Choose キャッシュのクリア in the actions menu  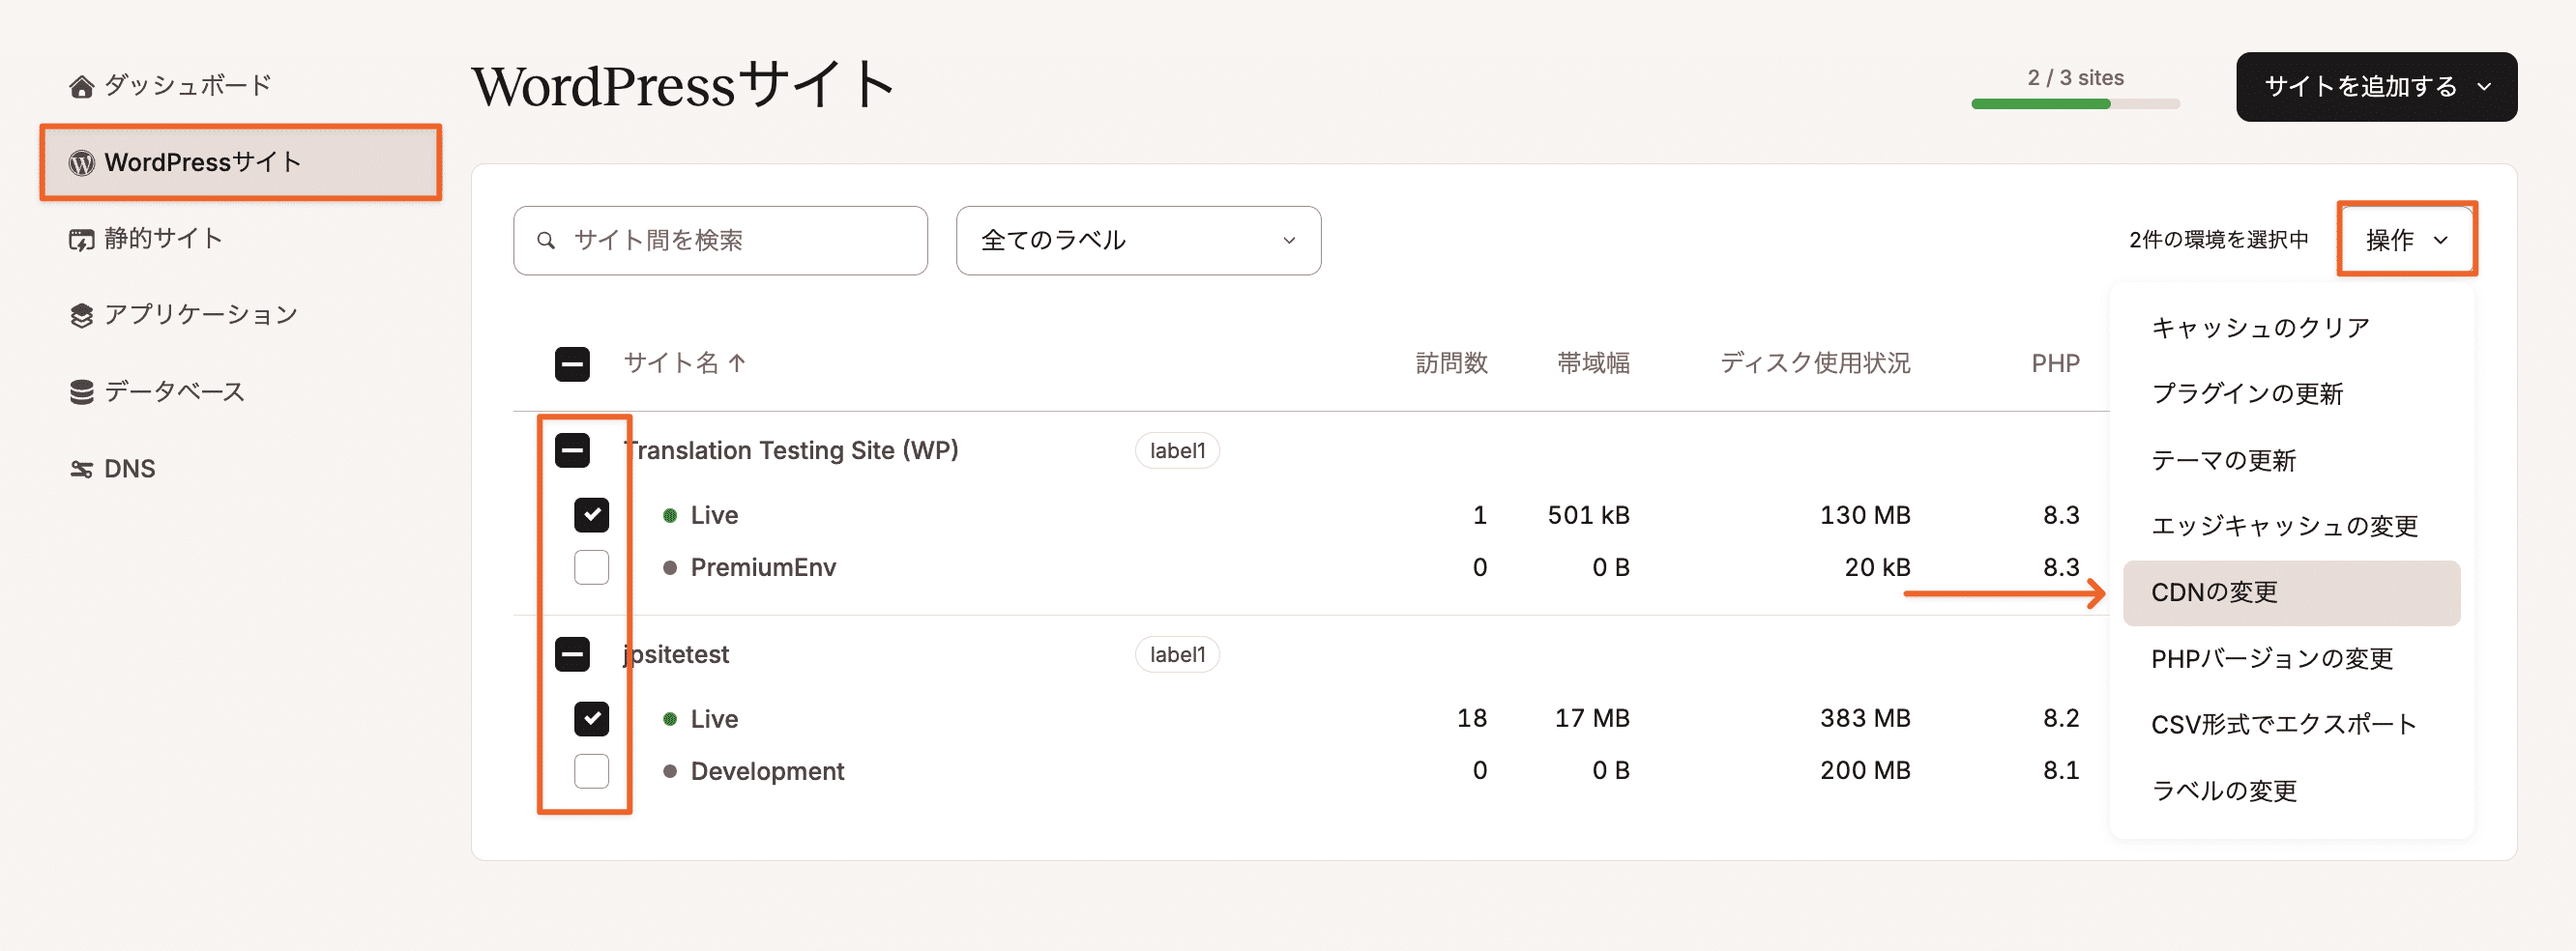point(2260,328)
